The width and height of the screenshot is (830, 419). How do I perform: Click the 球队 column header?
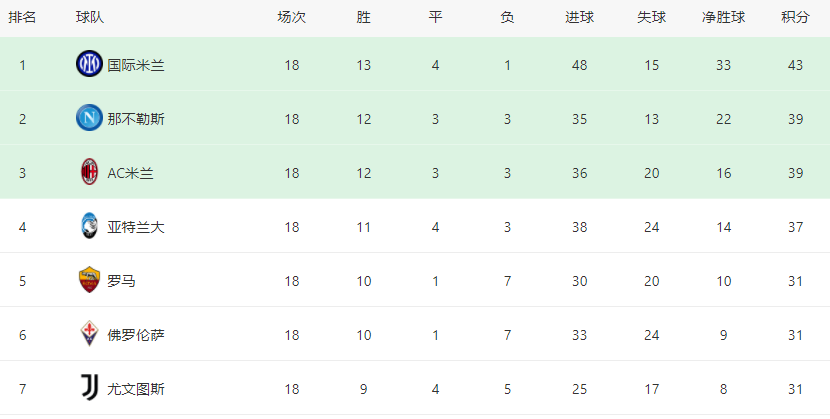point(89,17)
